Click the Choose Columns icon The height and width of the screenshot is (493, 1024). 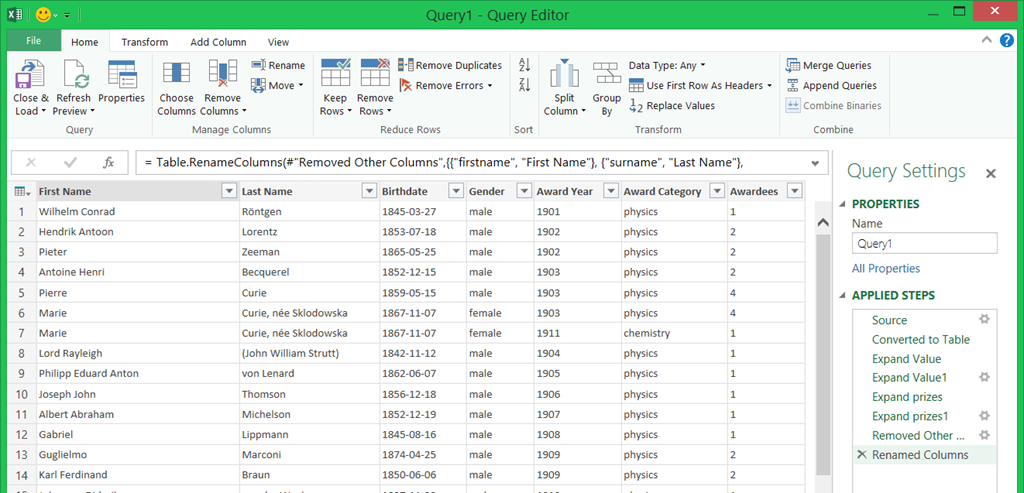[x=176, y=75]
